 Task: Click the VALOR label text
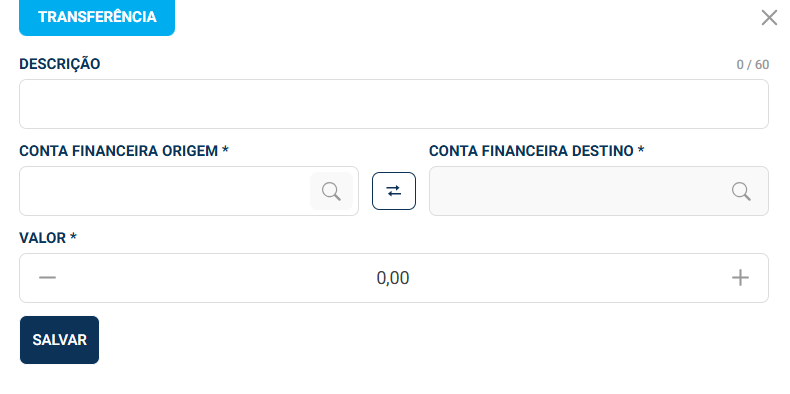point(43,238)
